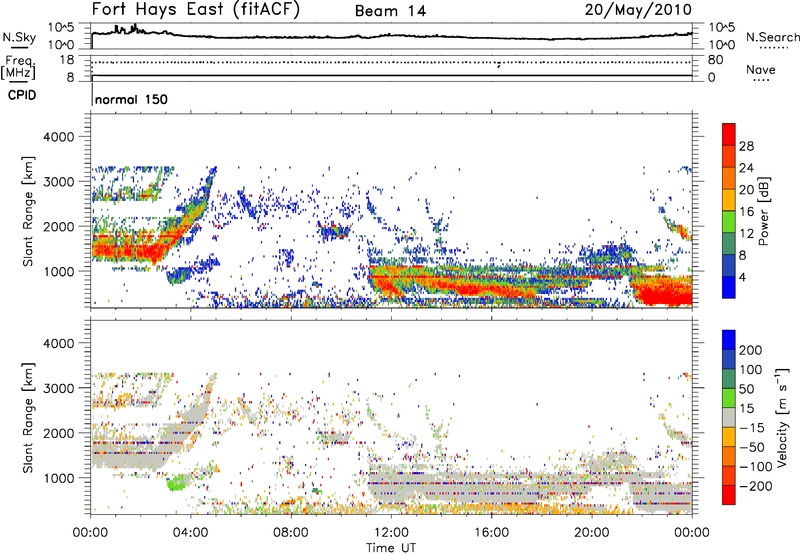Select the "Beam 14" label

click(x=390, y=11)
